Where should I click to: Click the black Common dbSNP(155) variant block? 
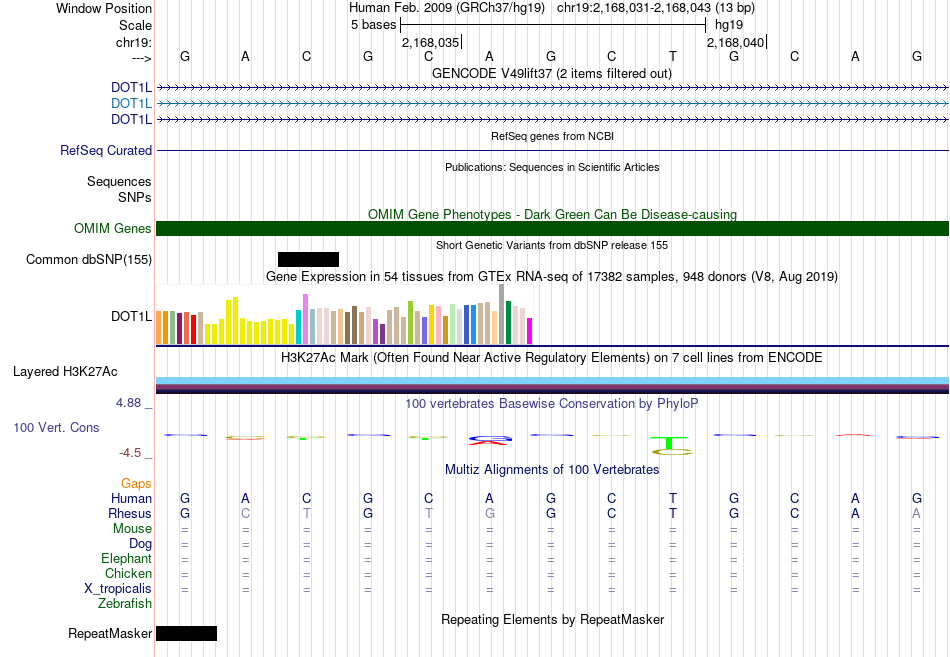tap(308, 259)
